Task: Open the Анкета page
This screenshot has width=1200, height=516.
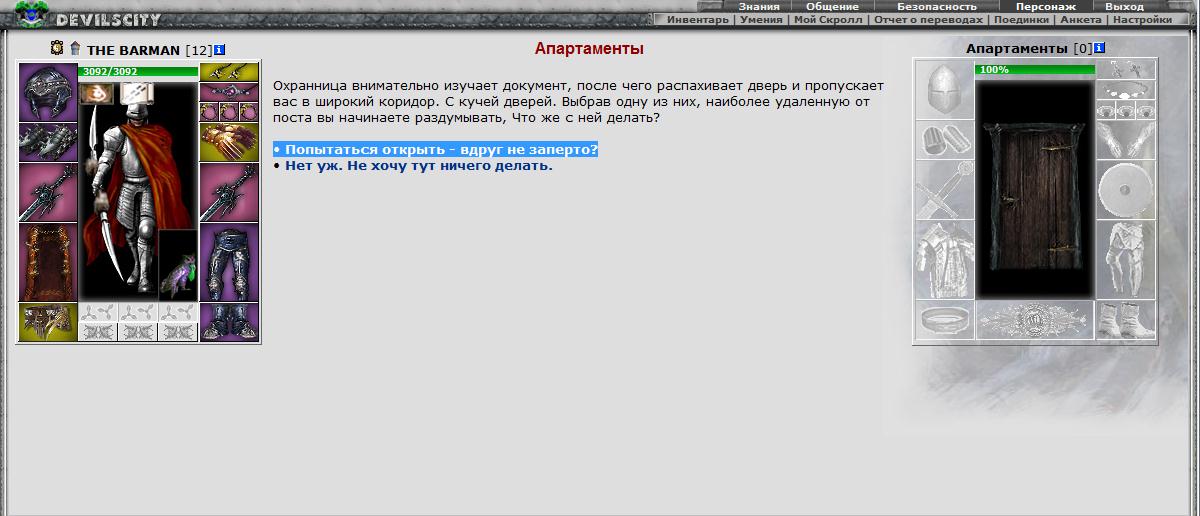Action: click(1080, 19)
